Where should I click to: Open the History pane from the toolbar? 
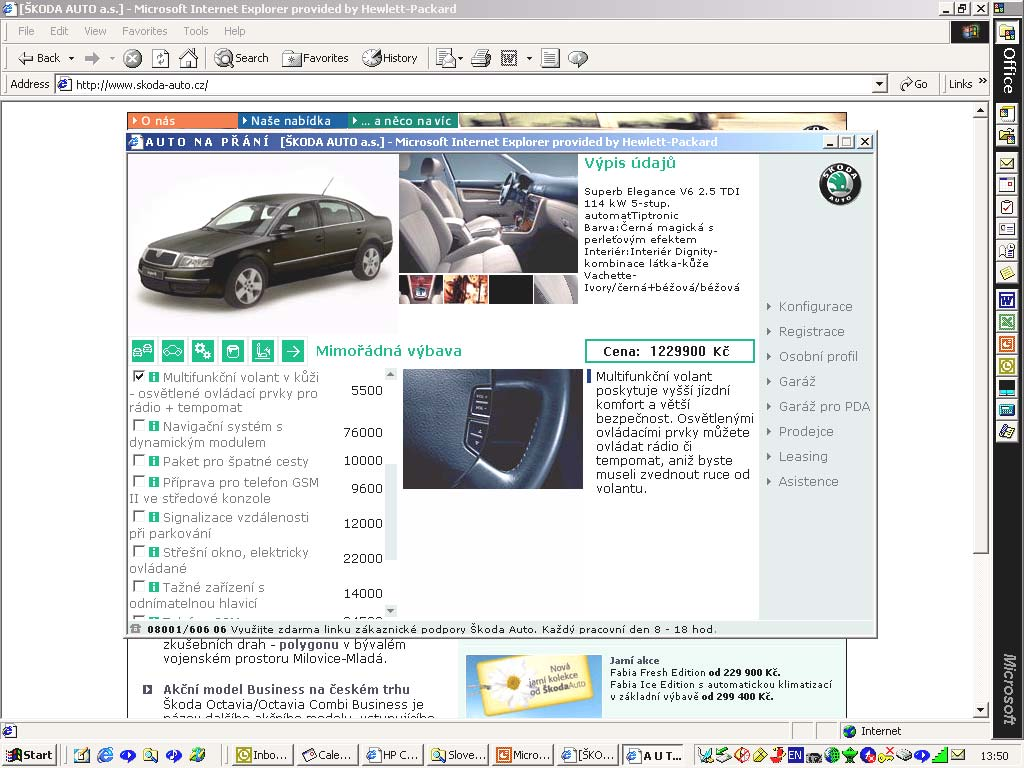[x=390, y=58]
